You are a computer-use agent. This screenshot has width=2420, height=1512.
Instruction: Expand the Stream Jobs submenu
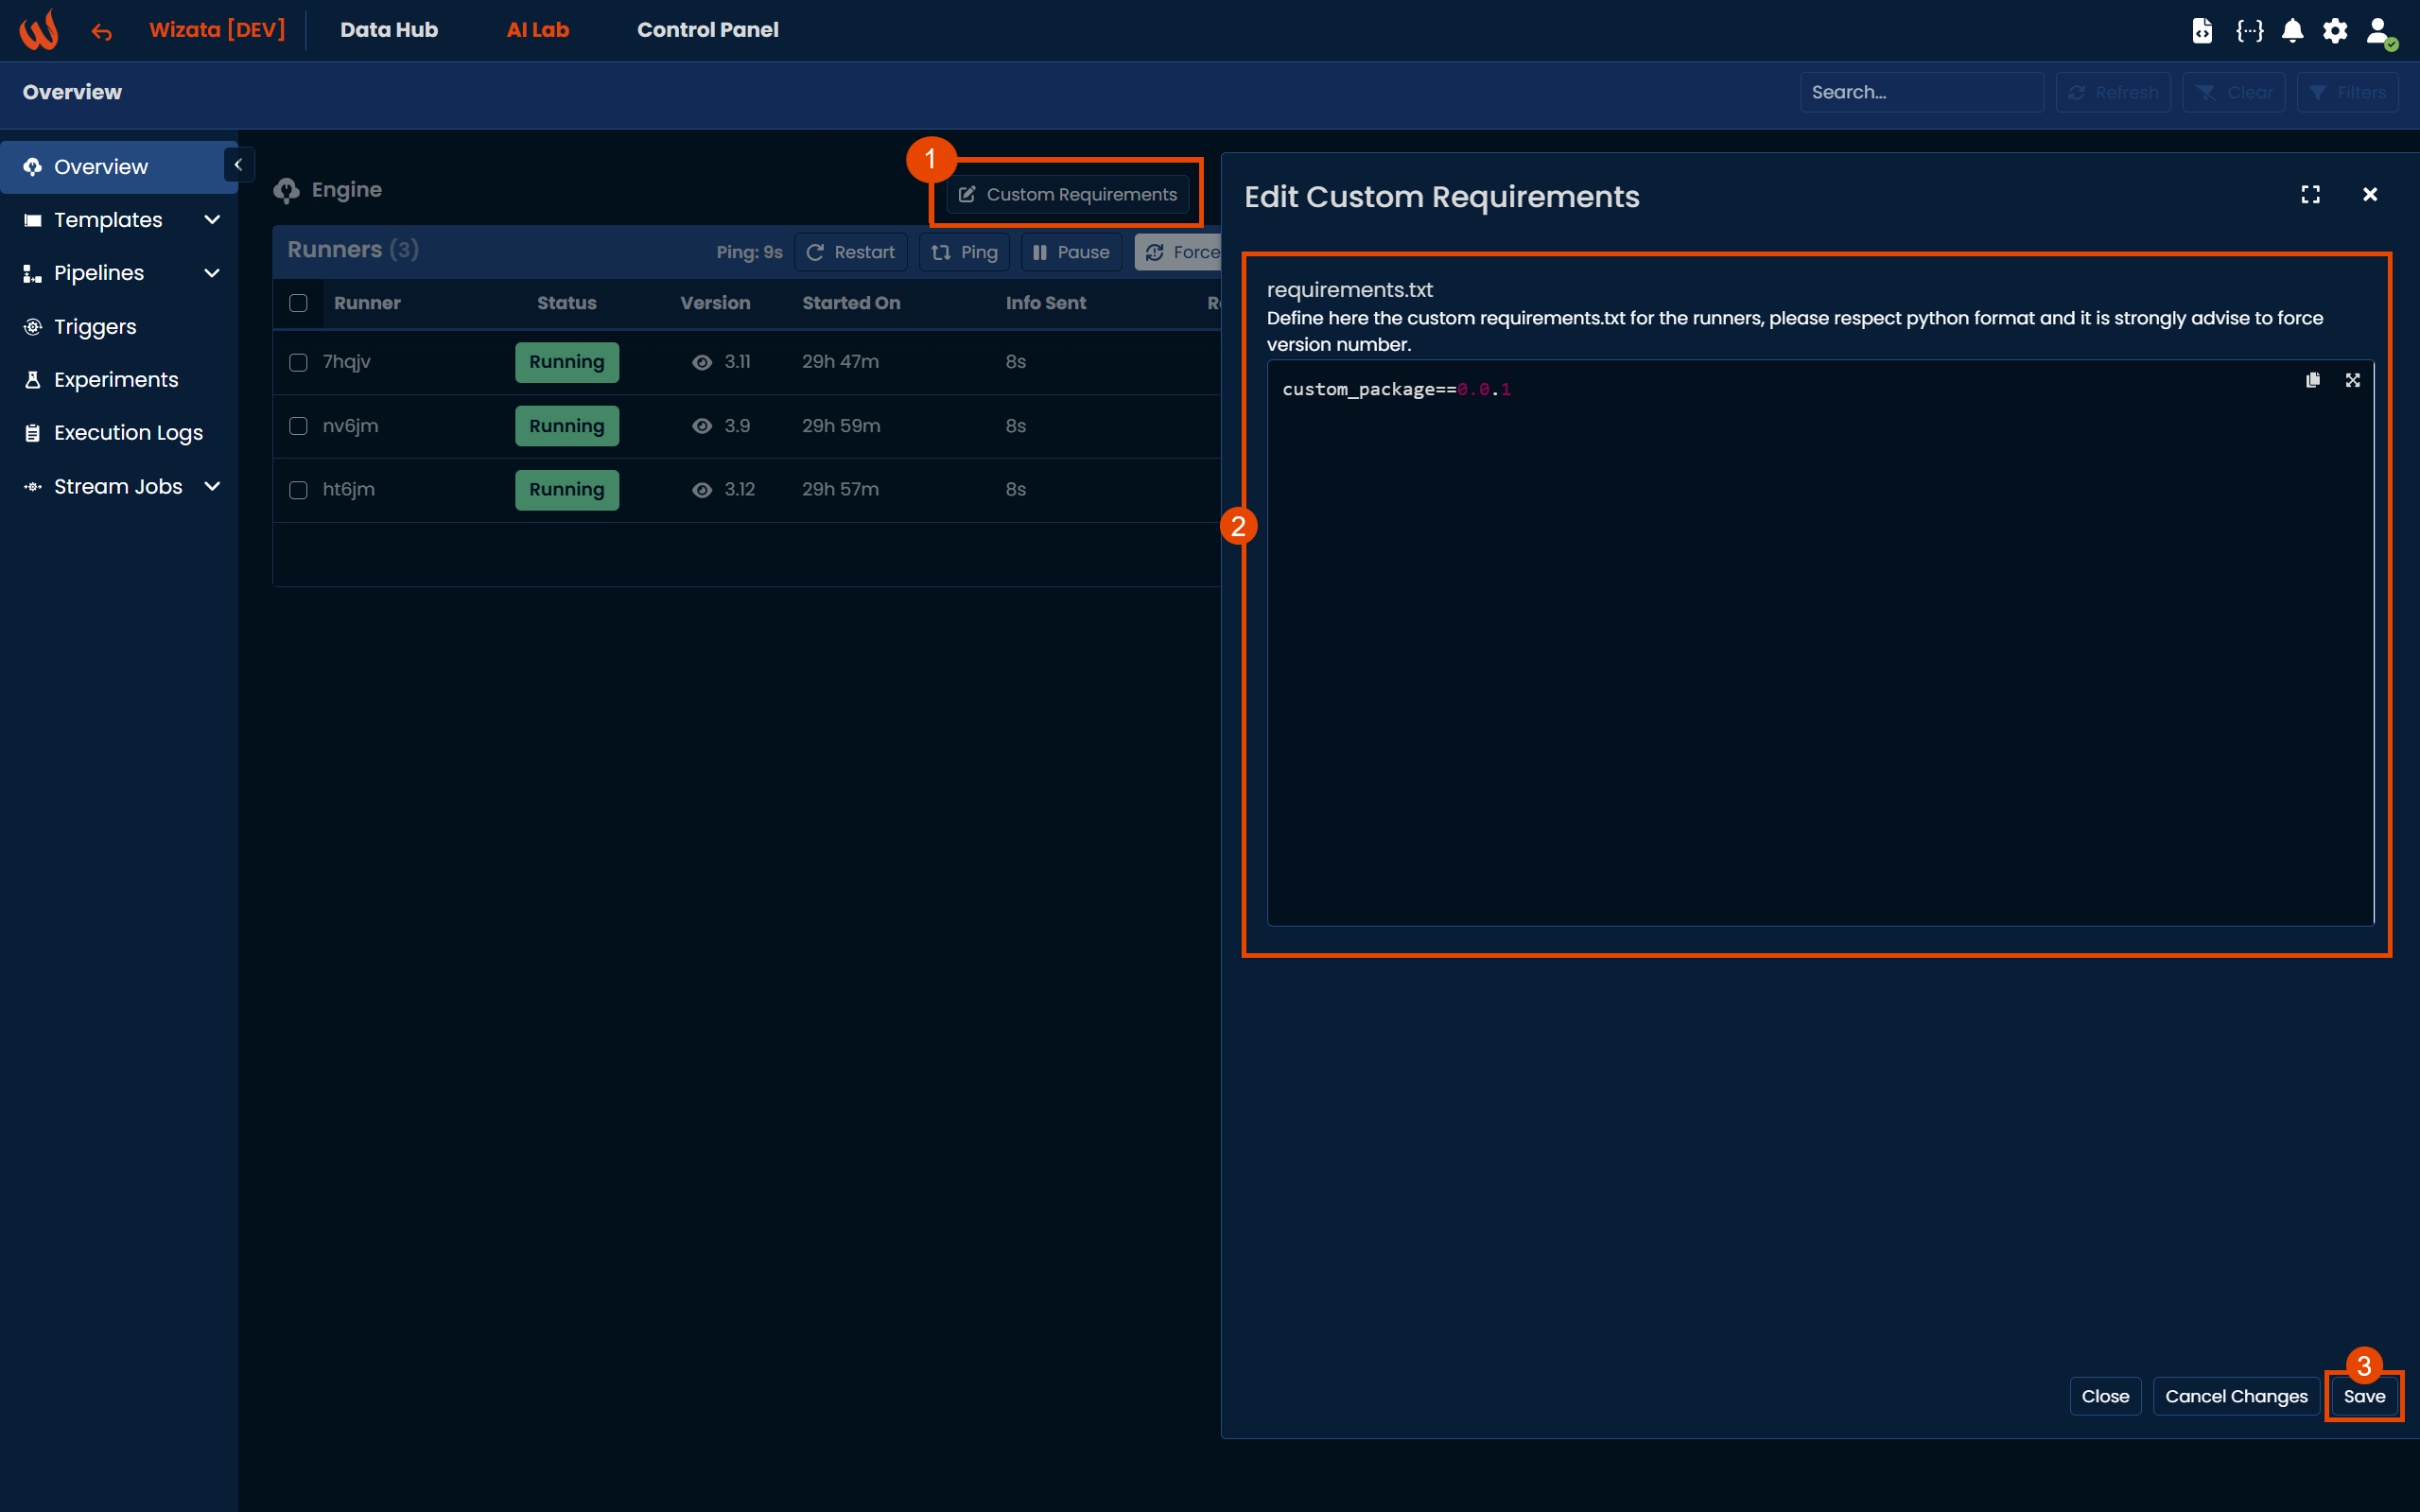[x=119, y=487]
